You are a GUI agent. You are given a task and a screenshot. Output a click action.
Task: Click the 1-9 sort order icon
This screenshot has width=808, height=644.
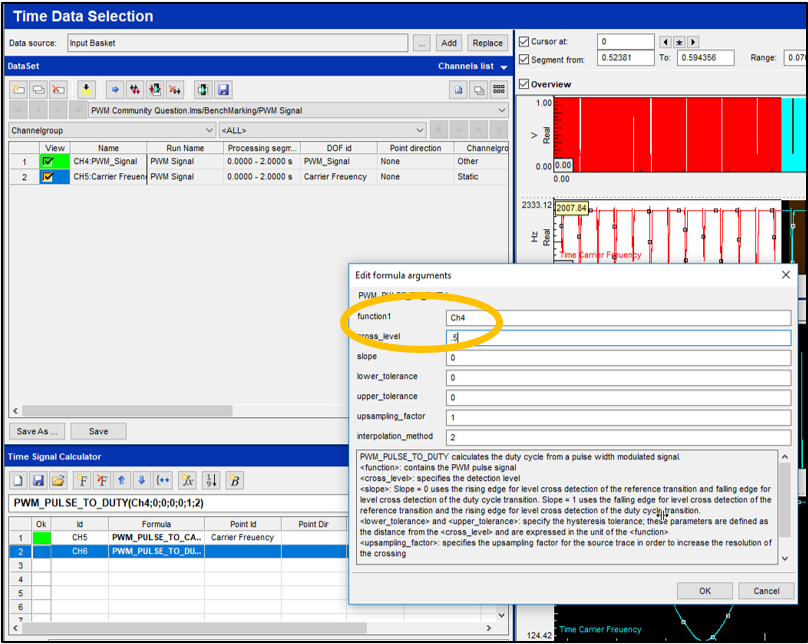point(211,481)
